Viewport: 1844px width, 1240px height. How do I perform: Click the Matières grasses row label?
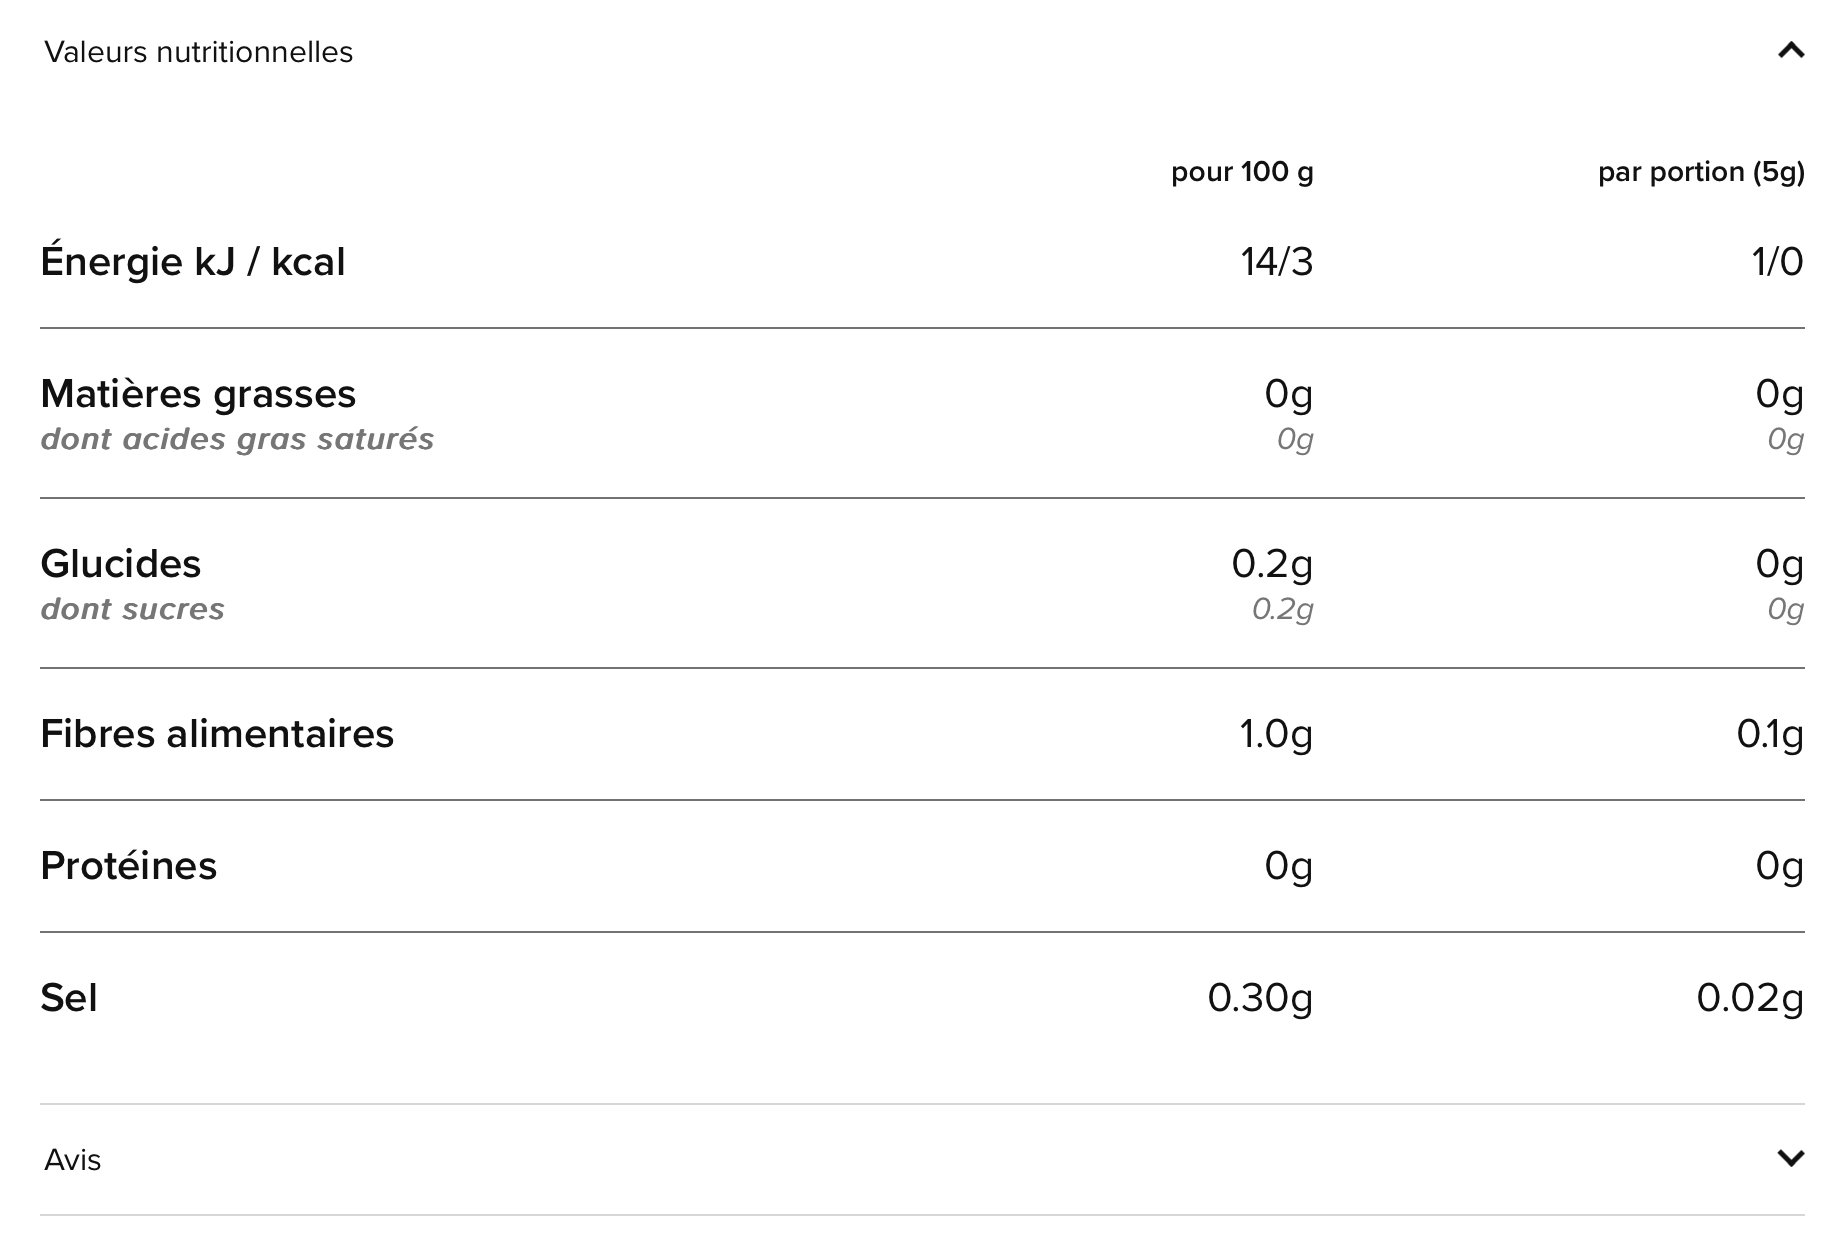[x=198, y=394]
